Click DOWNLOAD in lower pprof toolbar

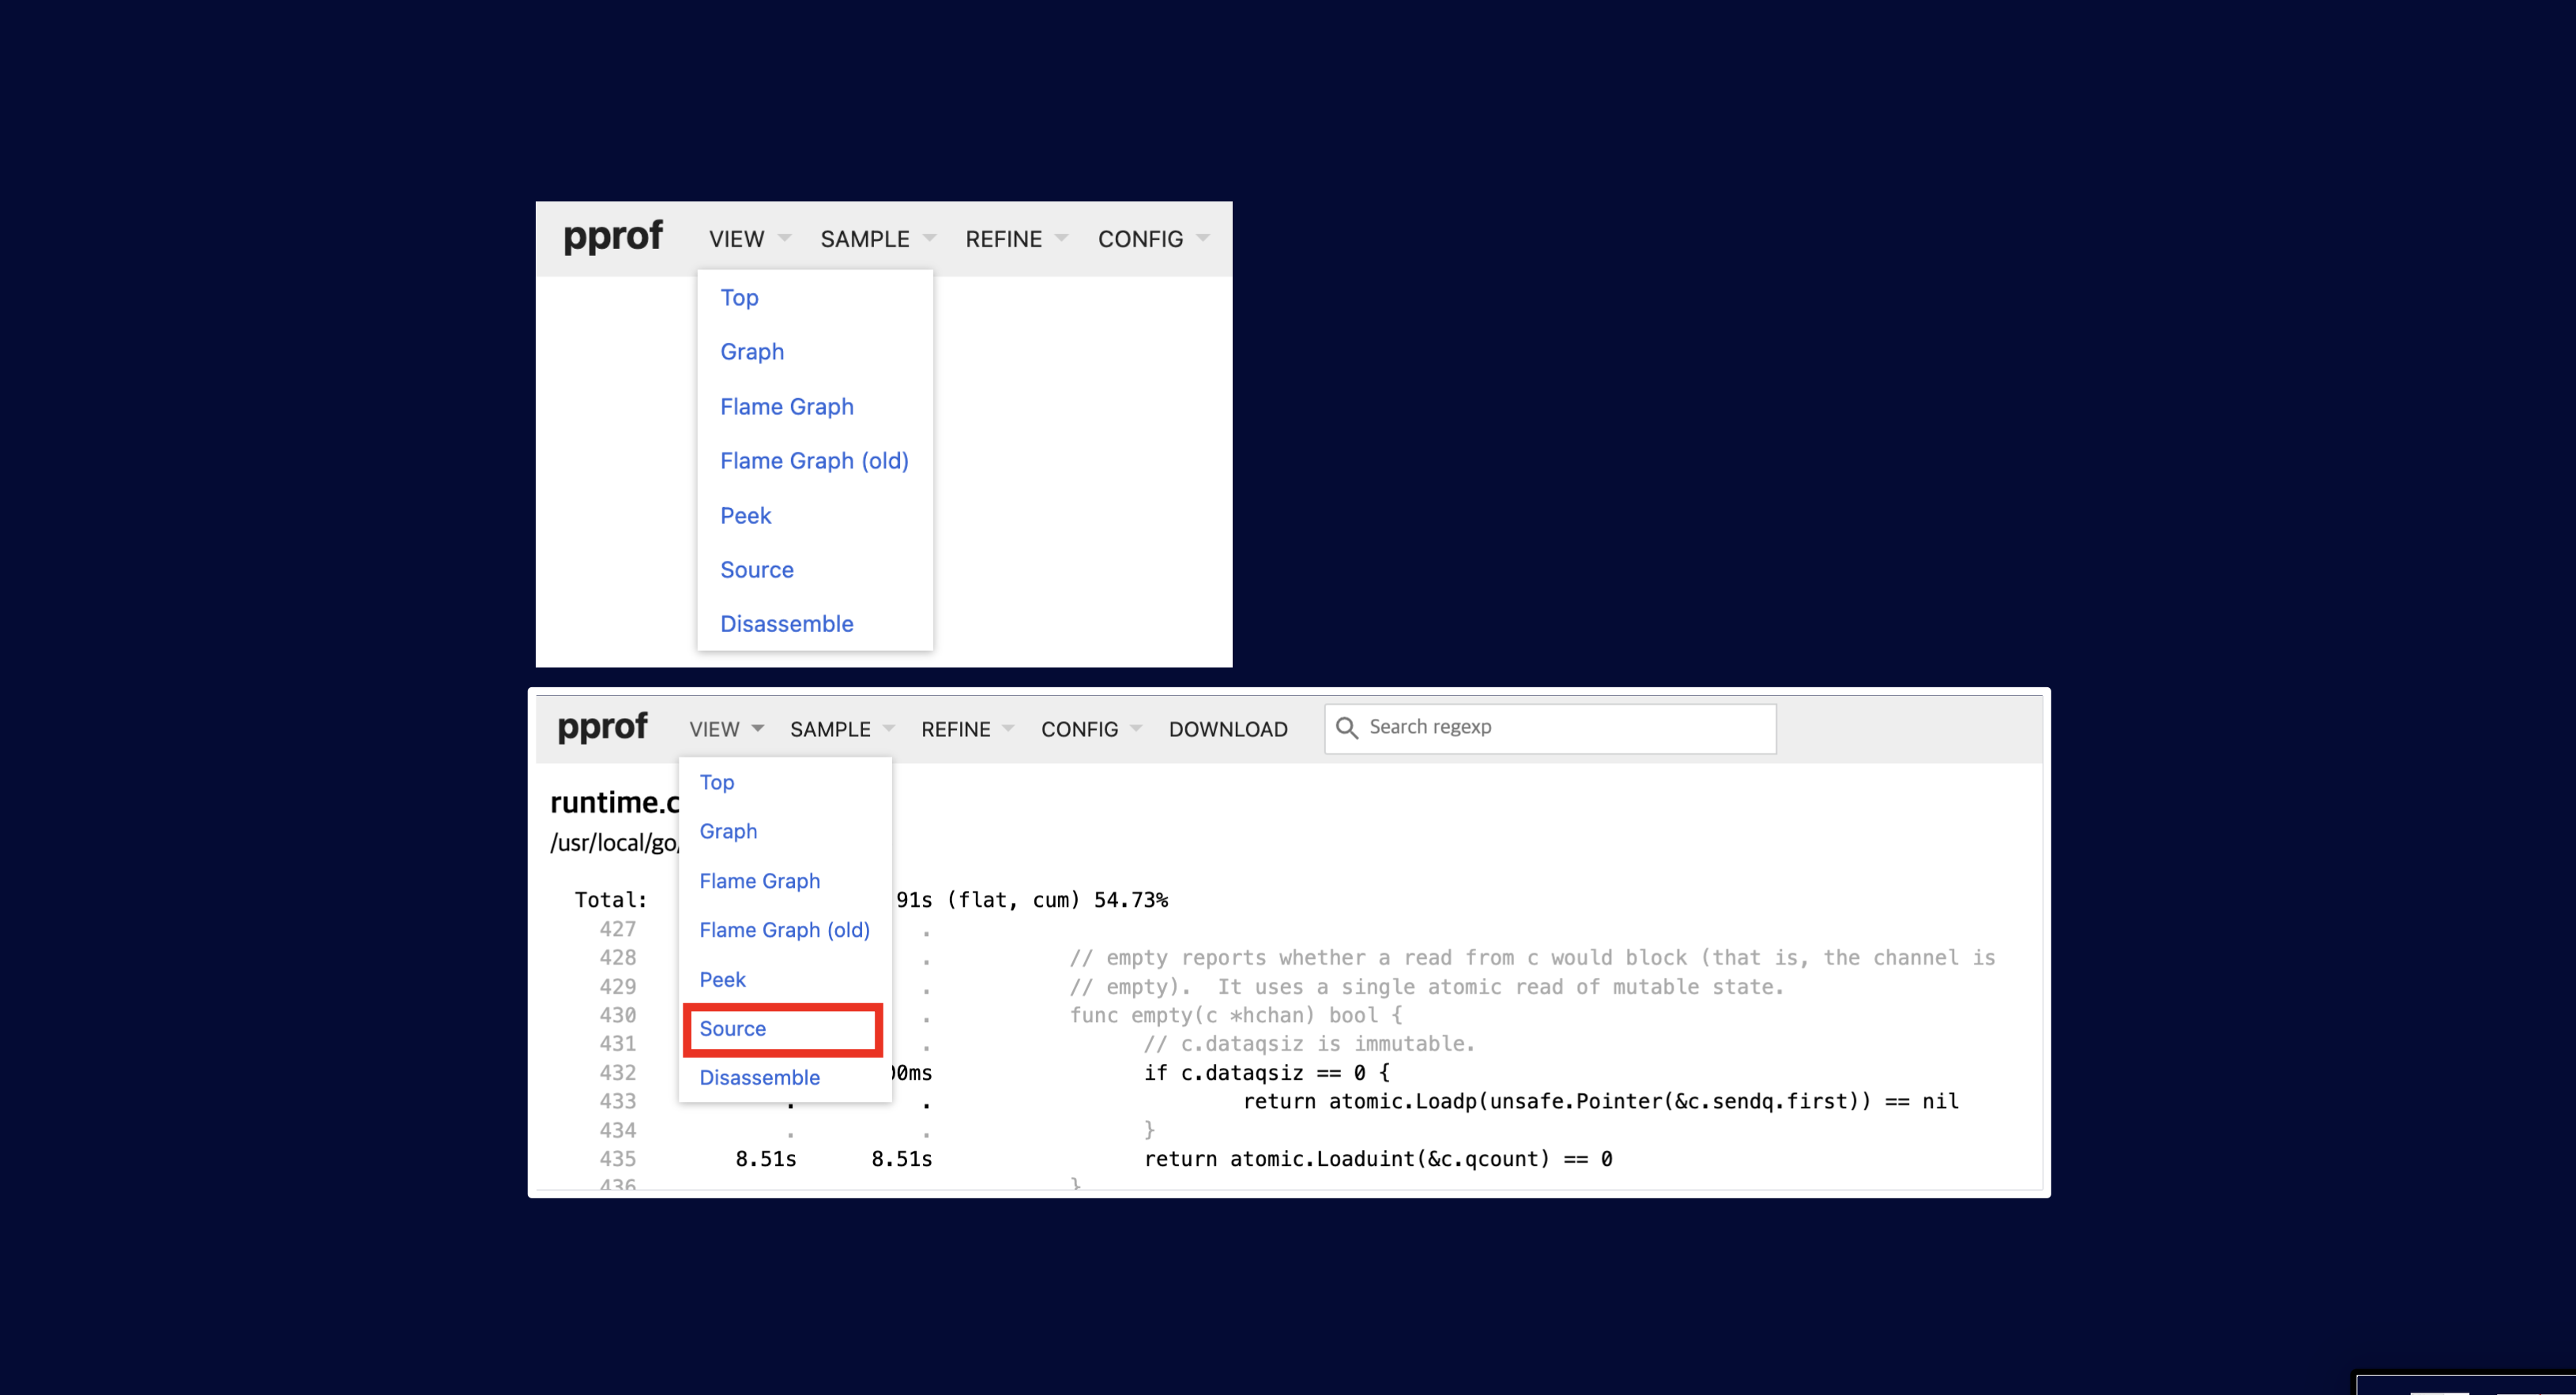pos(1228,729)
